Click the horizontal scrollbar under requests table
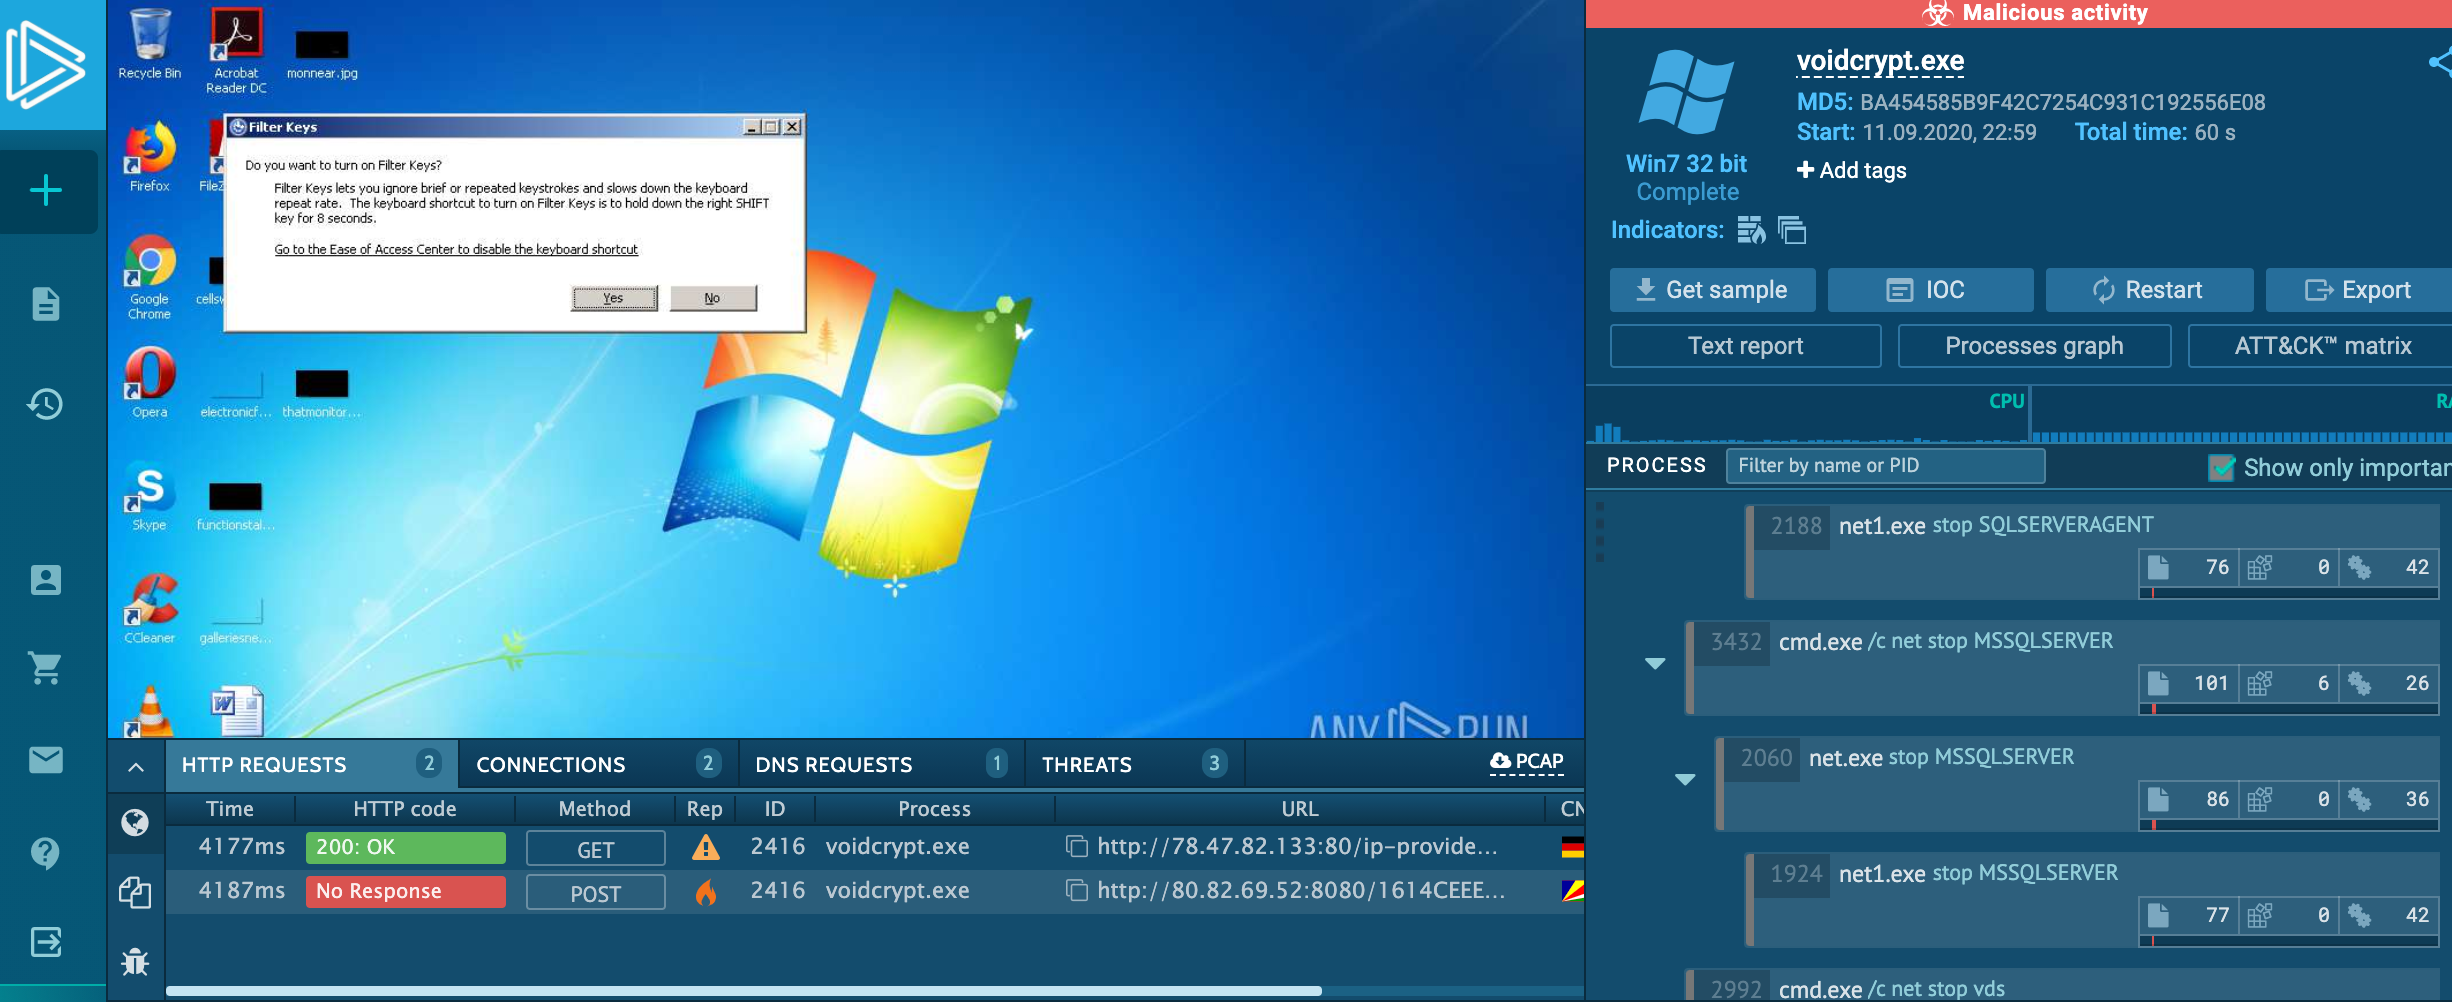Screen dimensions: 2452x1002 point(744,991)
